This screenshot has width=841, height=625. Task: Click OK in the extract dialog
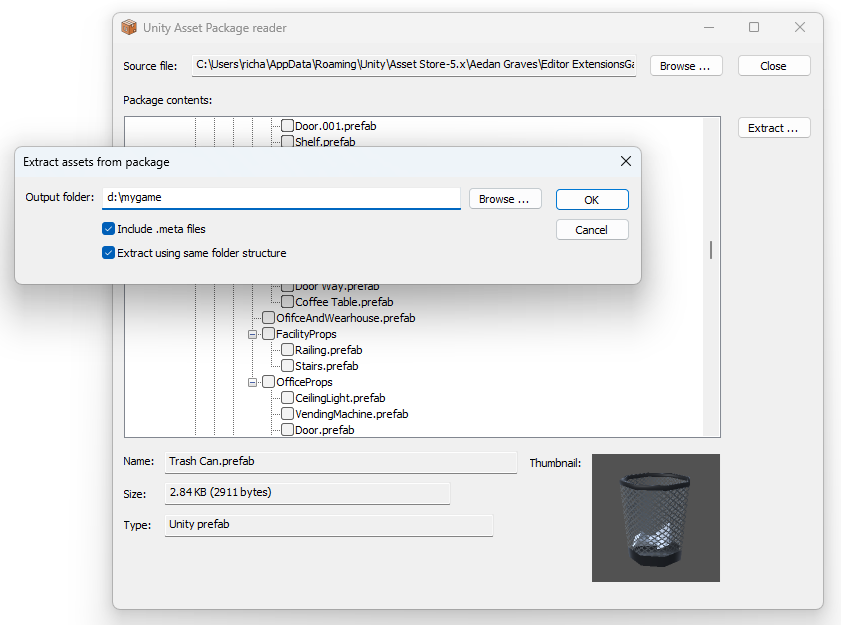592,200
